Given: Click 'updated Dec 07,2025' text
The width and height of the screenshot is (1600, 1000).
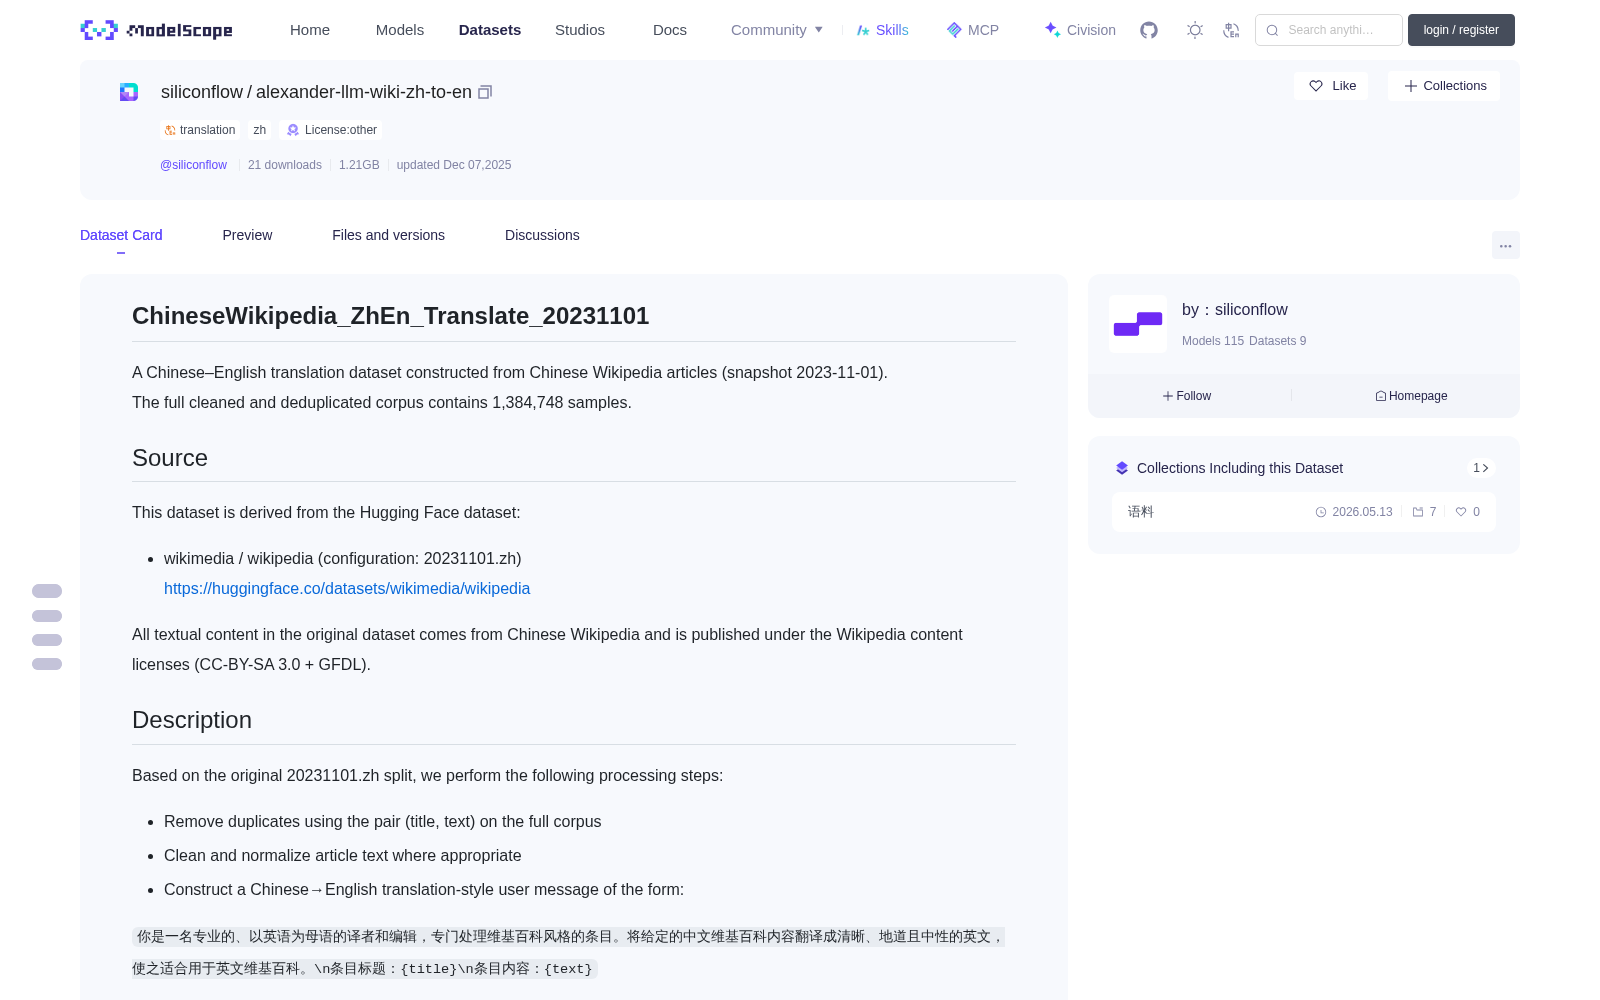Looking at the screenshot, I should pyautogui.click(x=454, y=165).
